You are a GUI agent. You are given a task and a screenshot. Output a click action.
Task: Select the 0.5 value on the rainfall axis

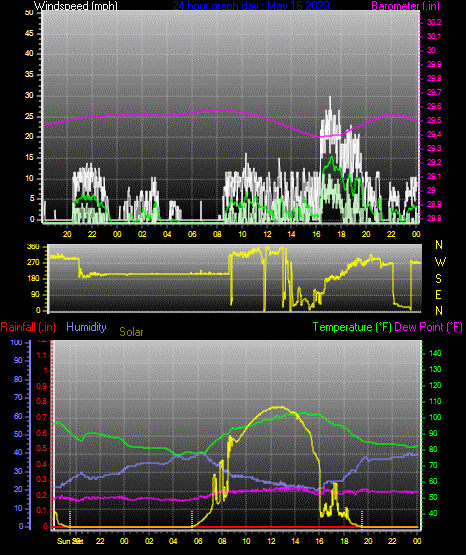pos(42,448)
